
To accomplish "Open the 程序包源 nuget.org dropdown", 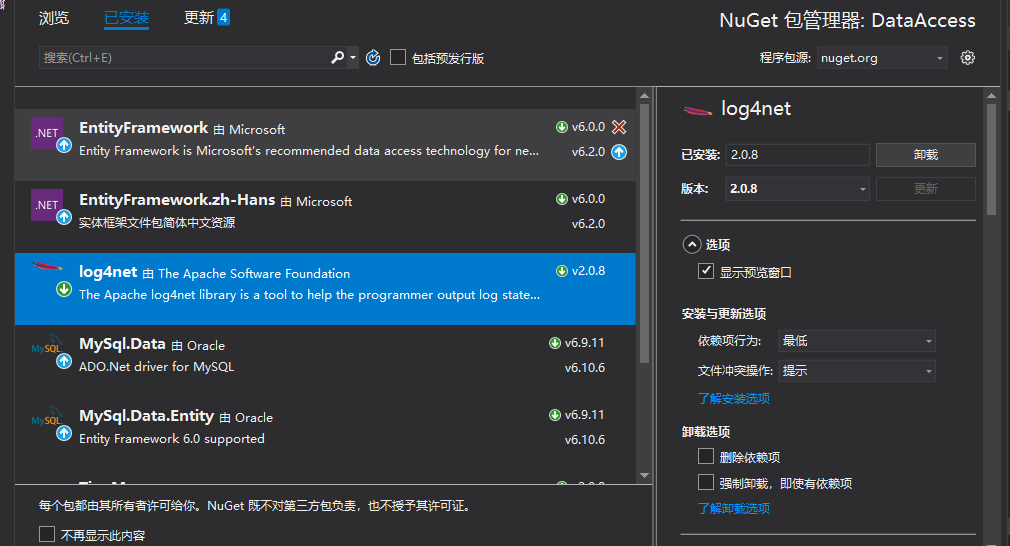I will coord(882,58).
